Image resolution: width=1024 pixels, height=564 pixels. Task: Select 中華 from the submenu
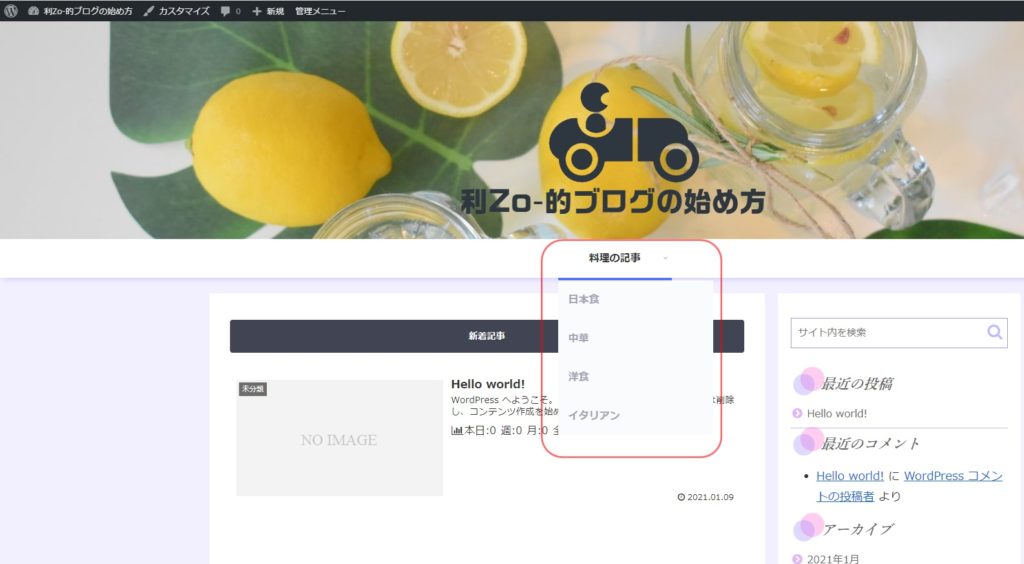pos(578,338)
